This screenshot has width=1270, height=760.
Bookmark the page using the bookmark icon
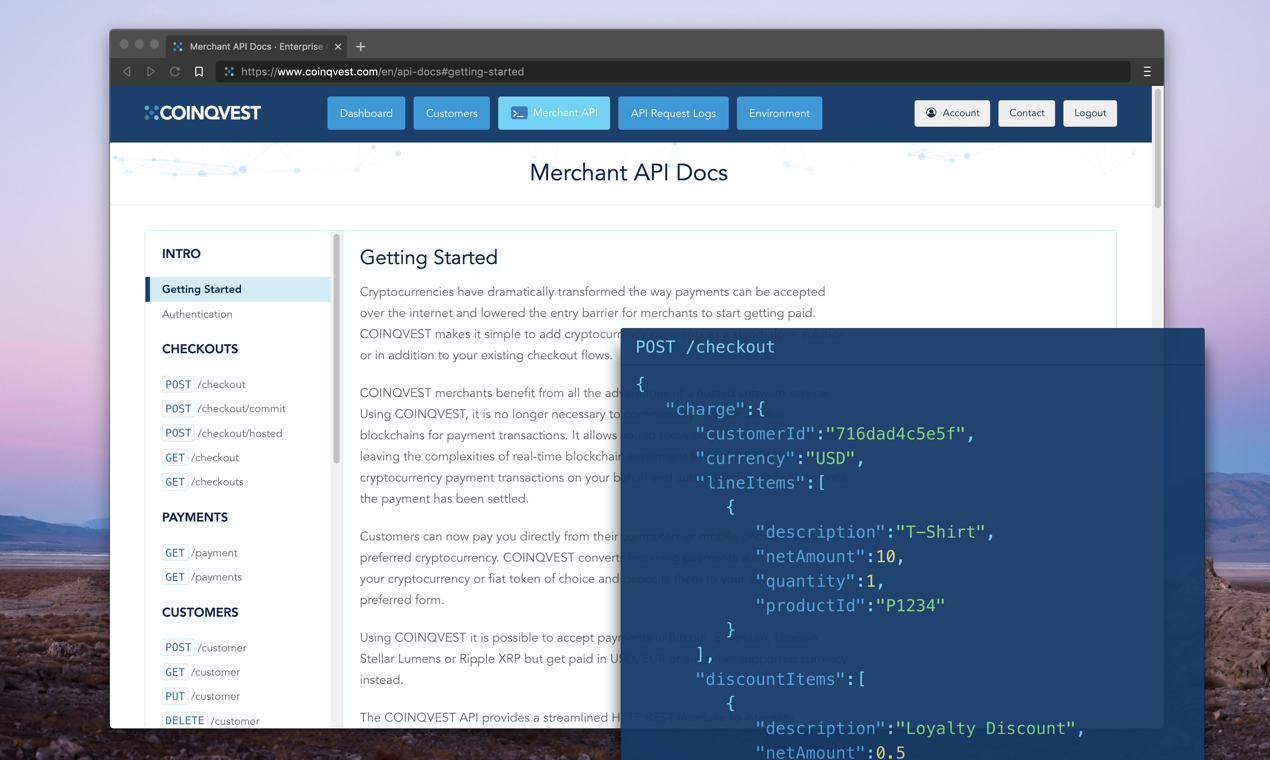click(199, 72)
